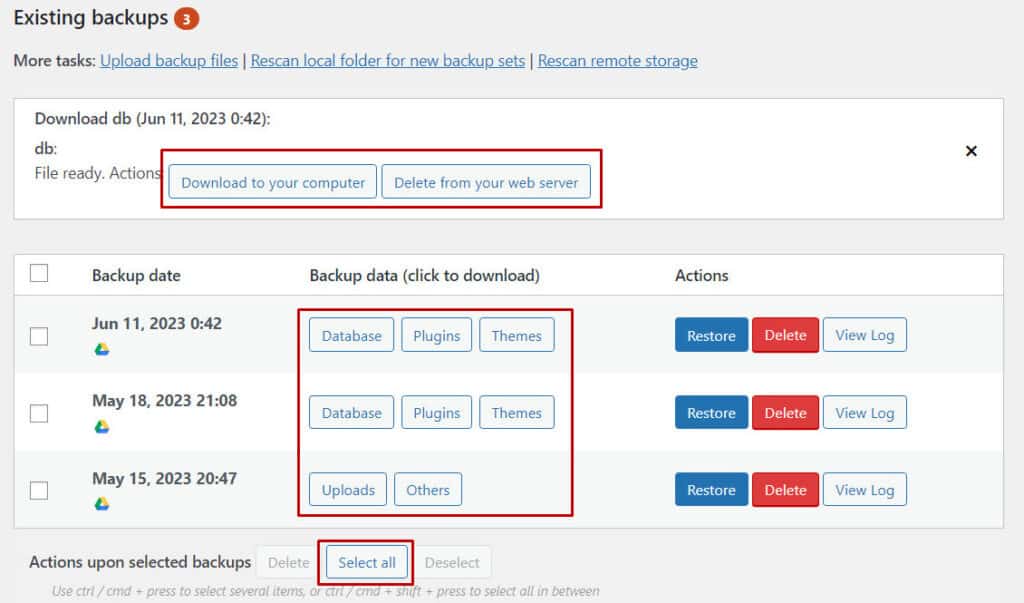1024x603 pixels.
Task: Download the Database from Jun 11 backup
Action: pos(351,335)
